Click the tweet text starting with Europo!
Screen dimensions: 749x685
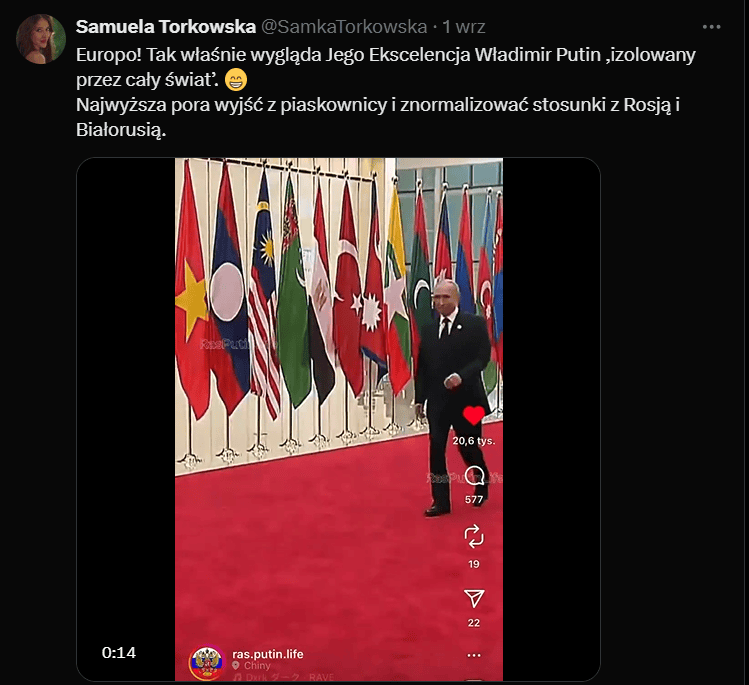[385, 92]
